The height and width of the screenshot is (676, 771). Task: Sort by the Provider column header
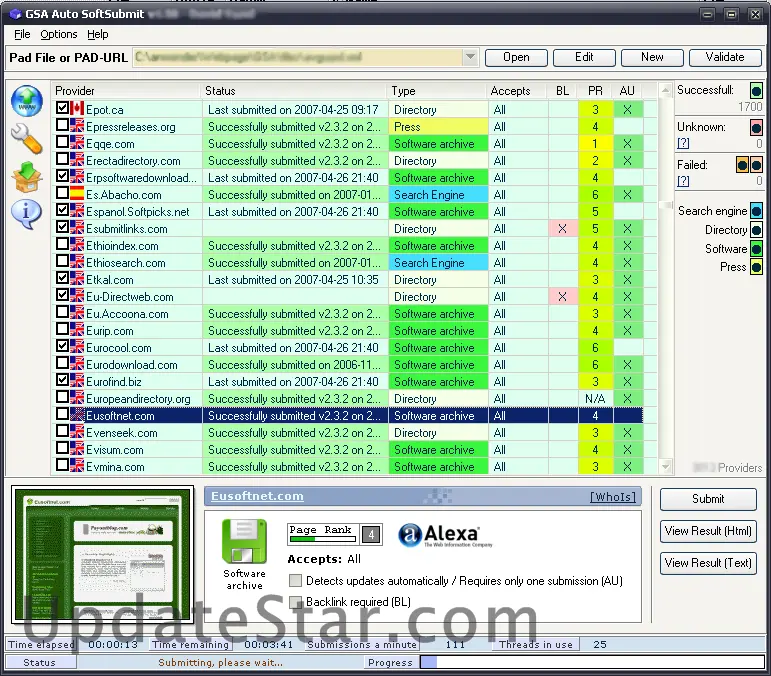127,91
